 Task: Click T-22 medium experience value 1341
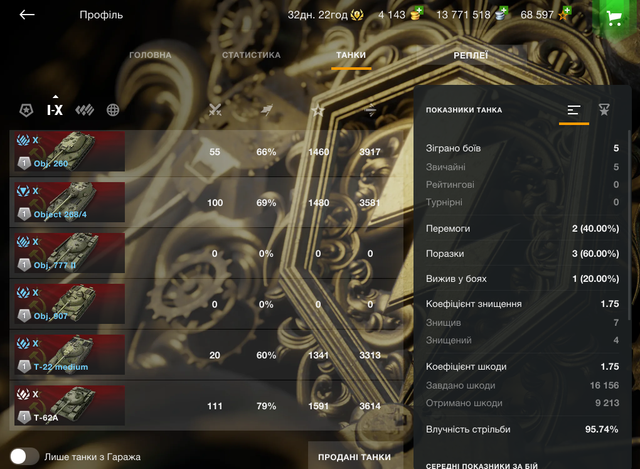coord(318,356)
